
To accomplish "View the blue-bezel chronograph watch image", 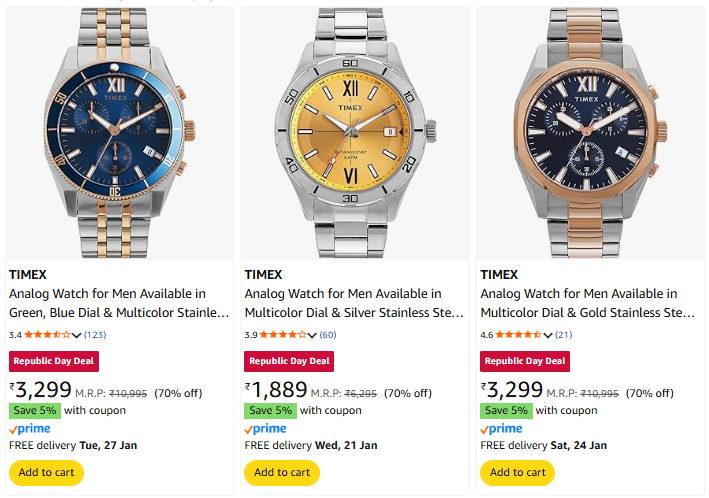I will [118, 133].
